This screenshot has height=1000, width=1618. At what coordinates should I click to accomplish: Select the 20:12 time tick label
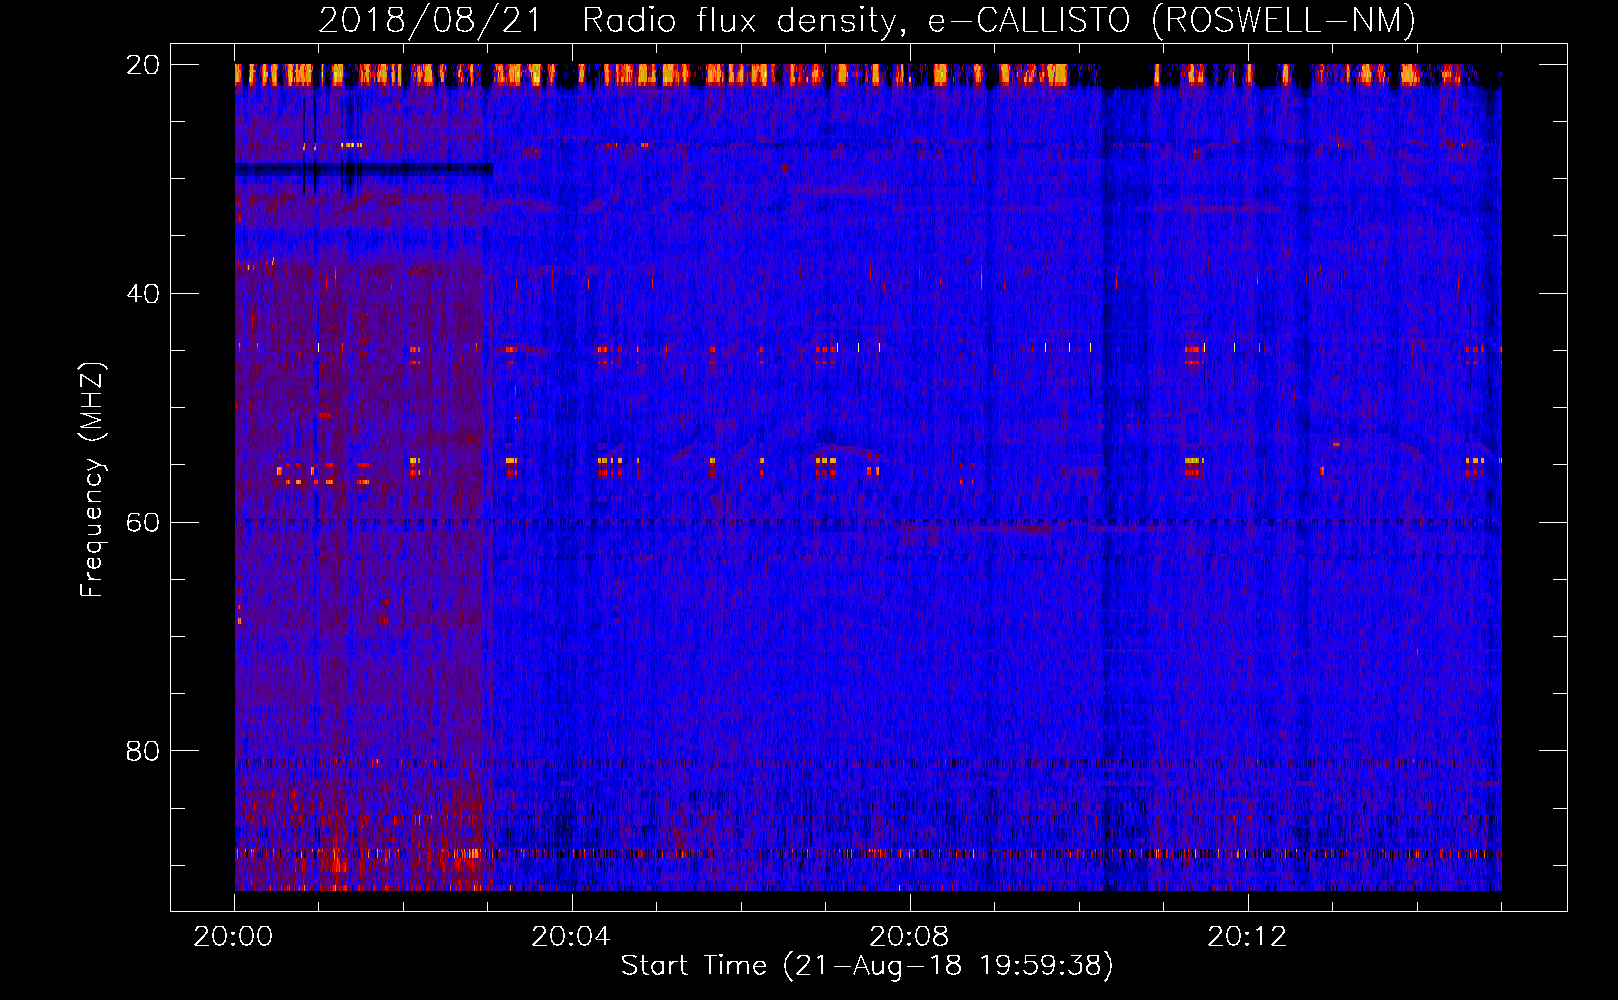click(x=1247, y=937)
